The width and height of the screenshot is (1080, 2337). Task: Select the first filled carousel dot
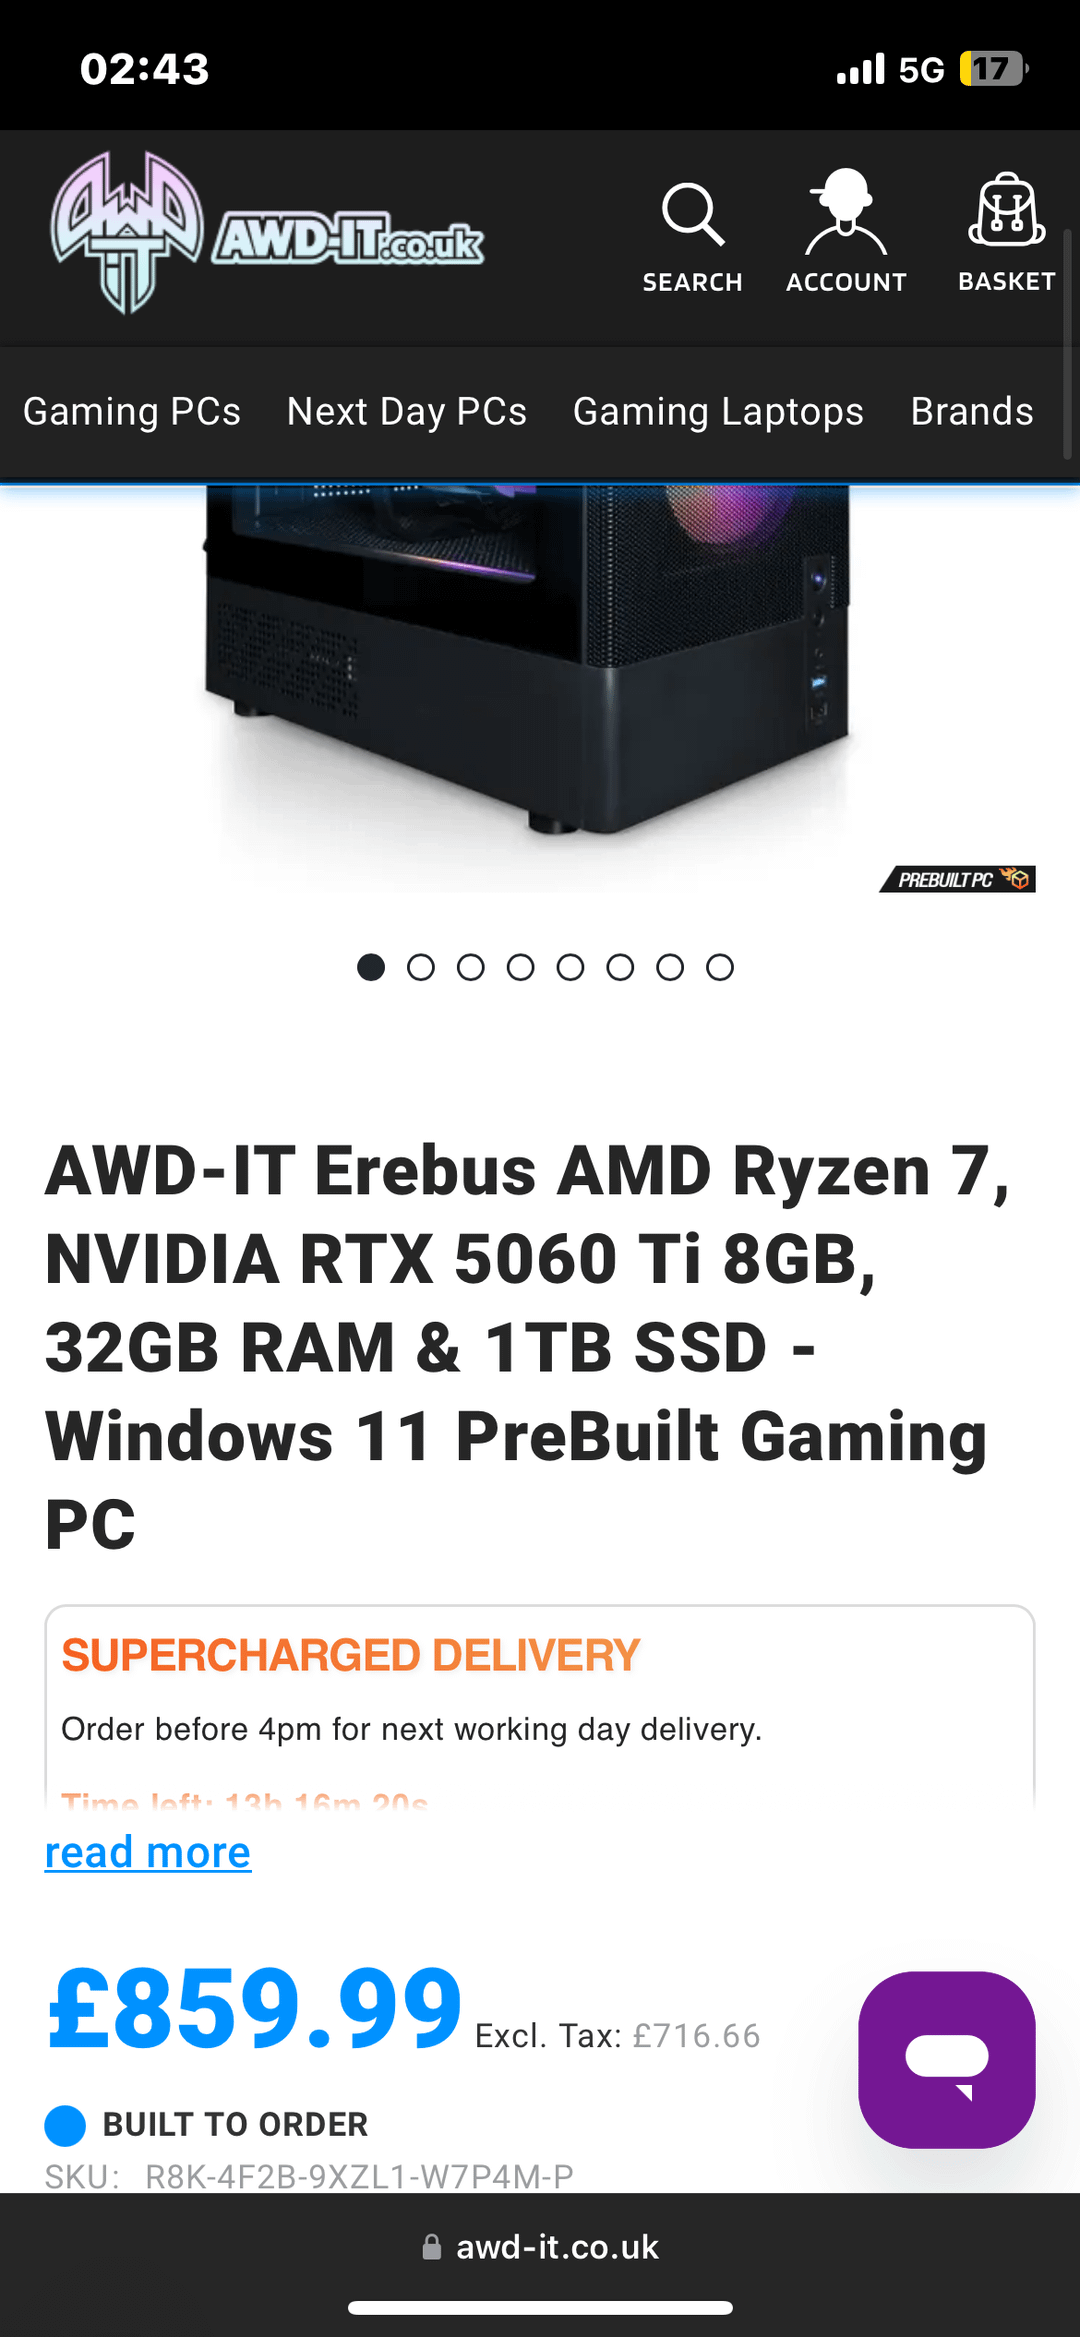click(371, 967)
